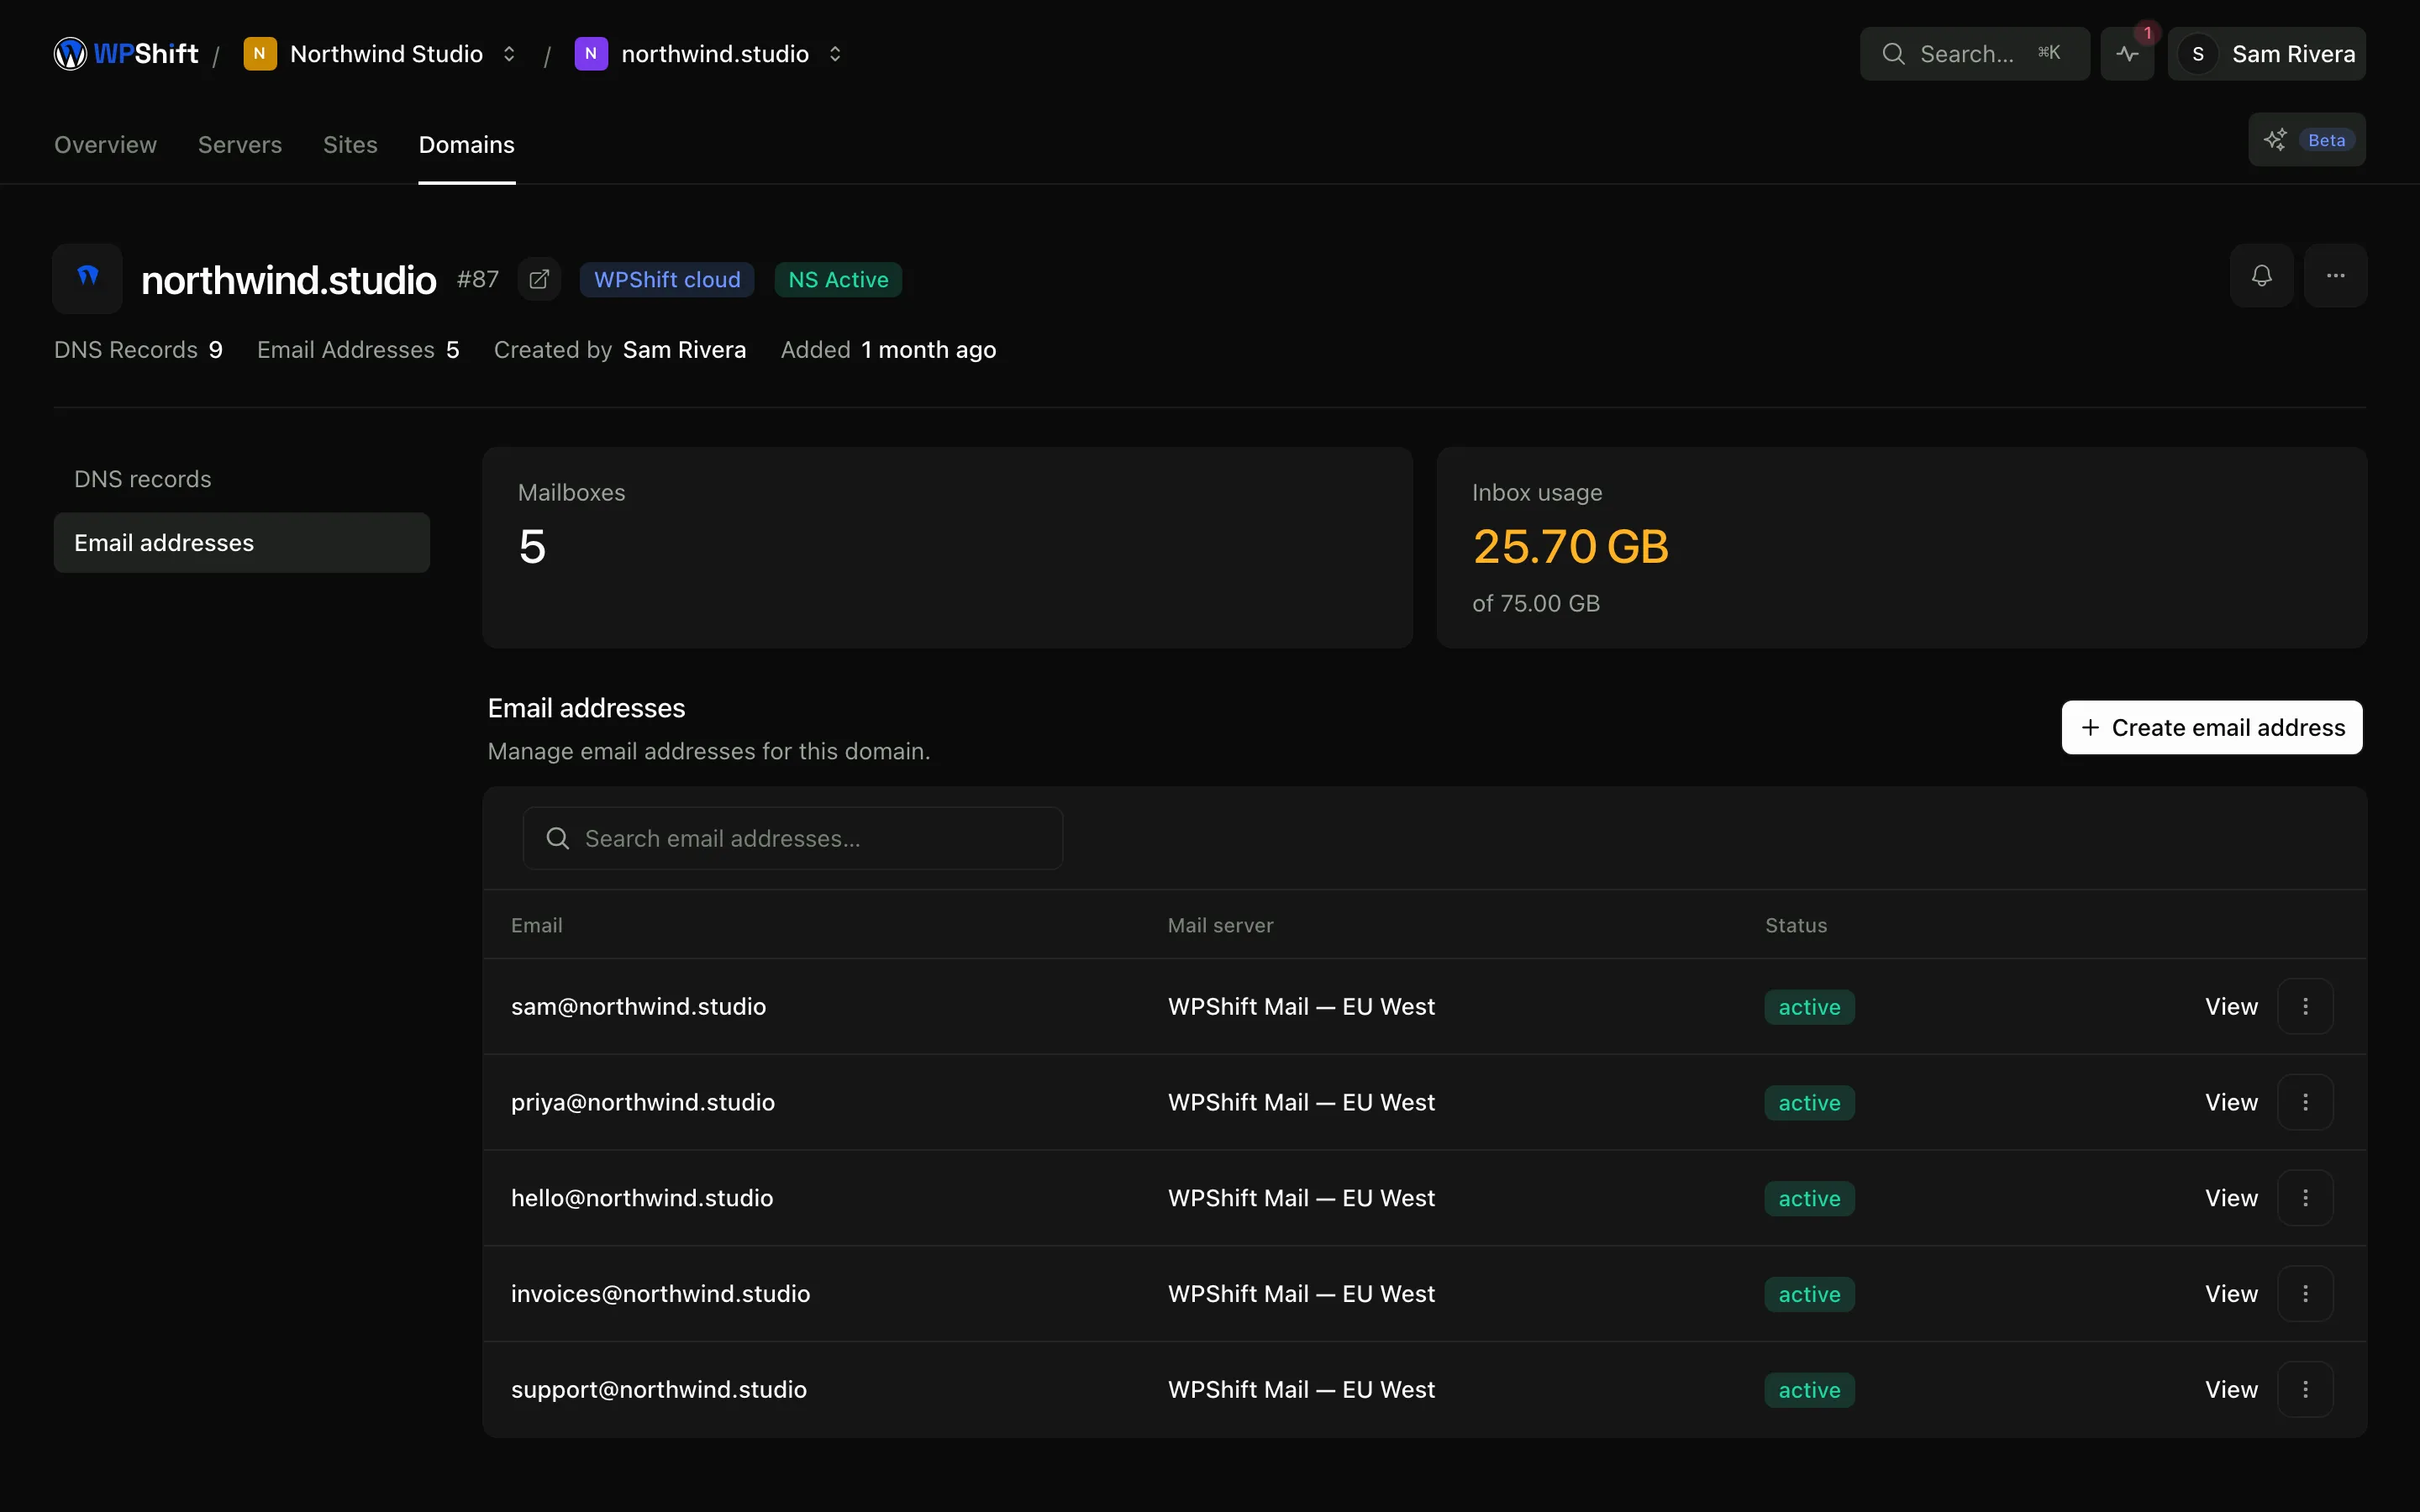The width and height of the screenshot is (2420, 1512).
Task: Select Email addresses in the sidebar
Action: [x=242, y=543]
